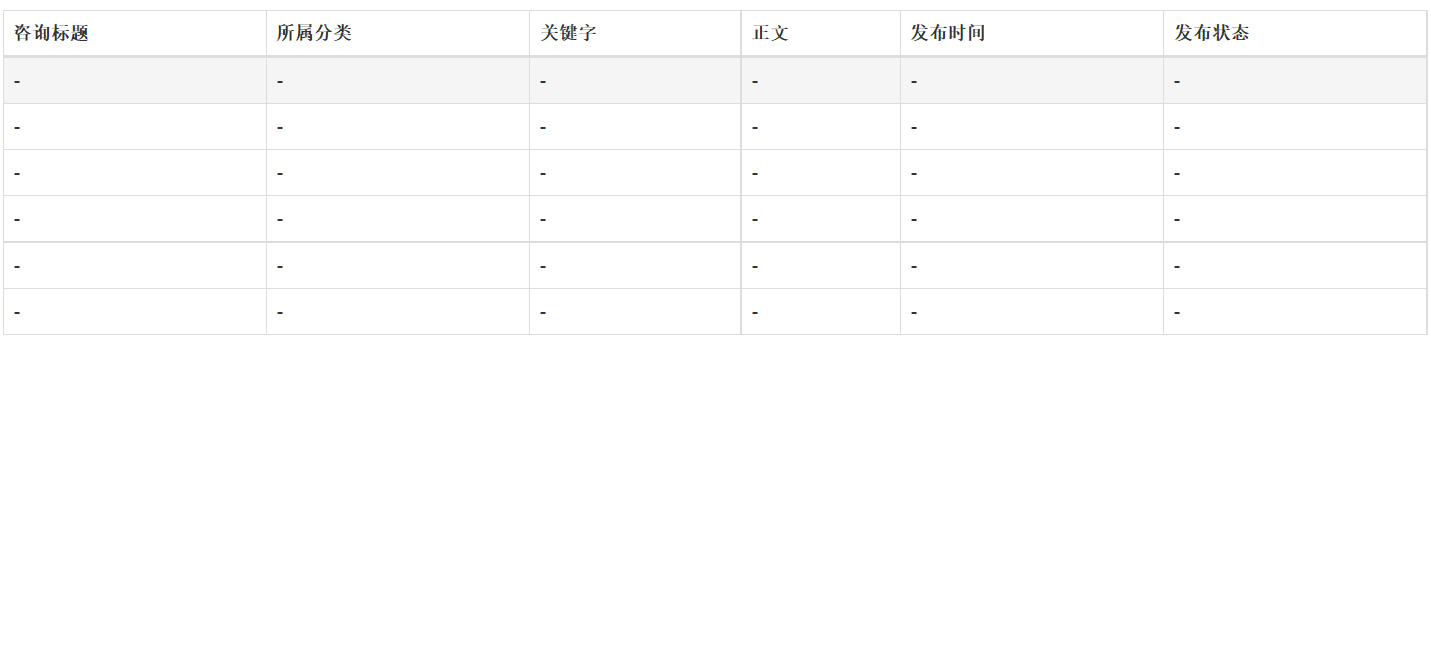Screen dimensions: 1431x648
Task: Click fifth row's 发布时间 cell
Action: click(x=1032, y=266)
